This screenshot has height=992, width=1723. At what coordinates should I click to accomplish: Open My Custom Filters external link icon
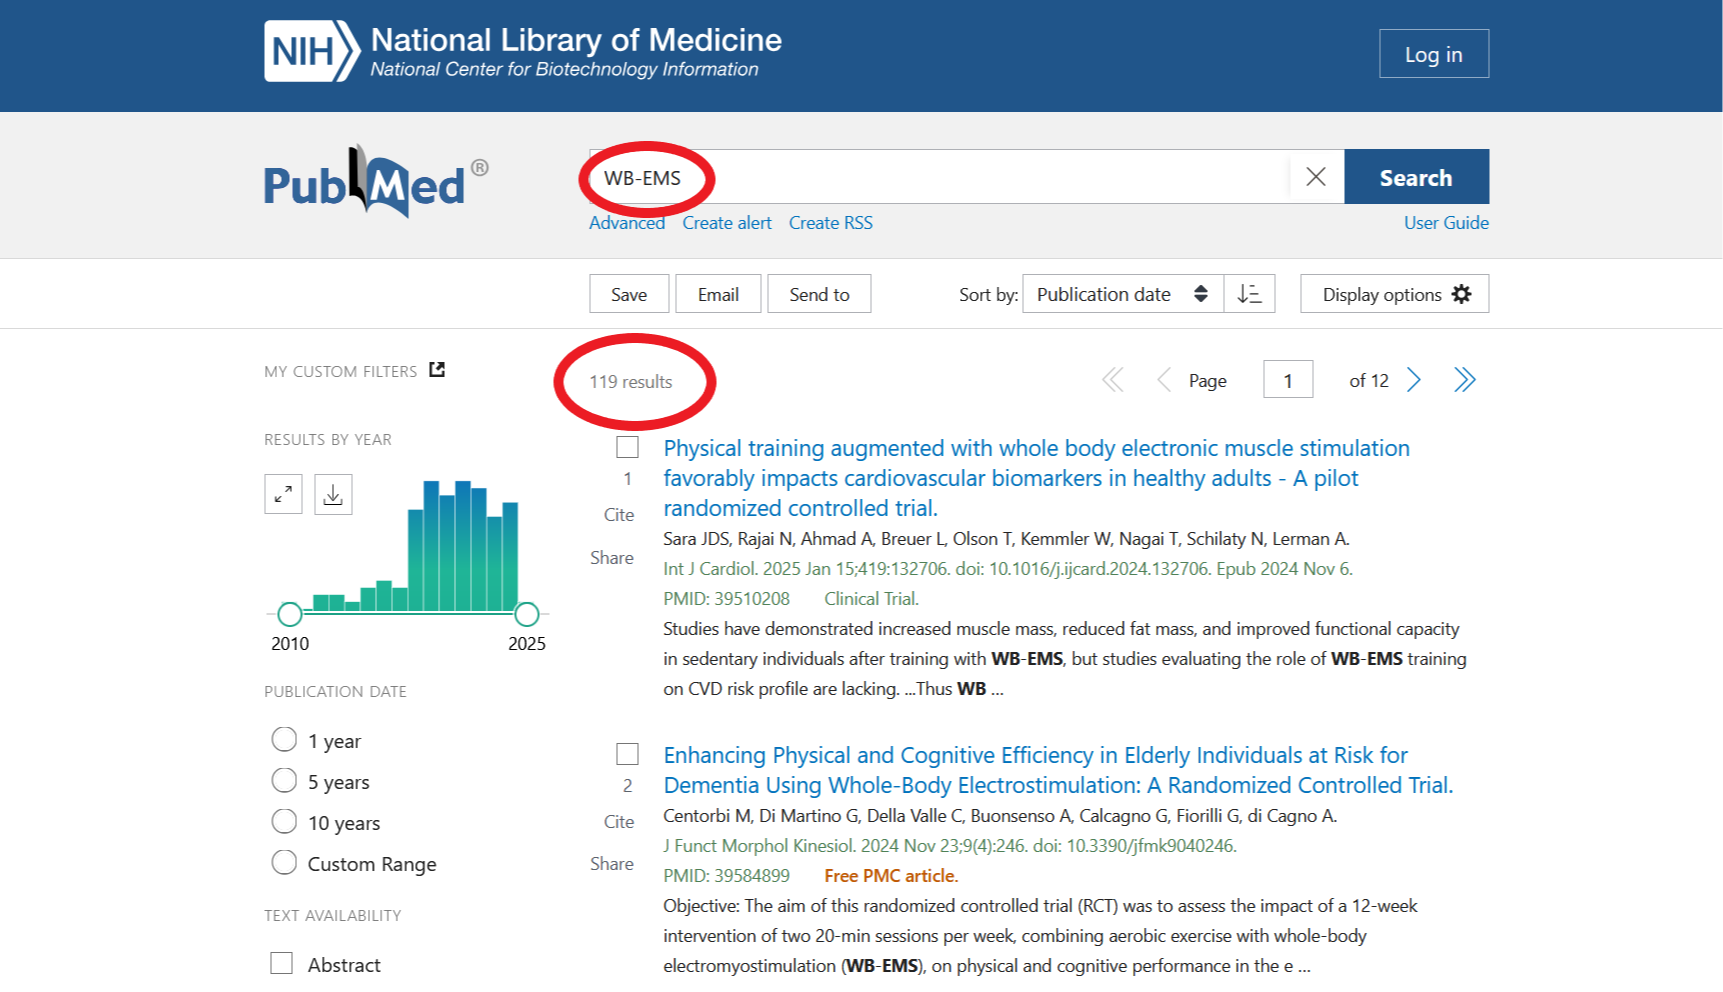click(x=437, y=370)
